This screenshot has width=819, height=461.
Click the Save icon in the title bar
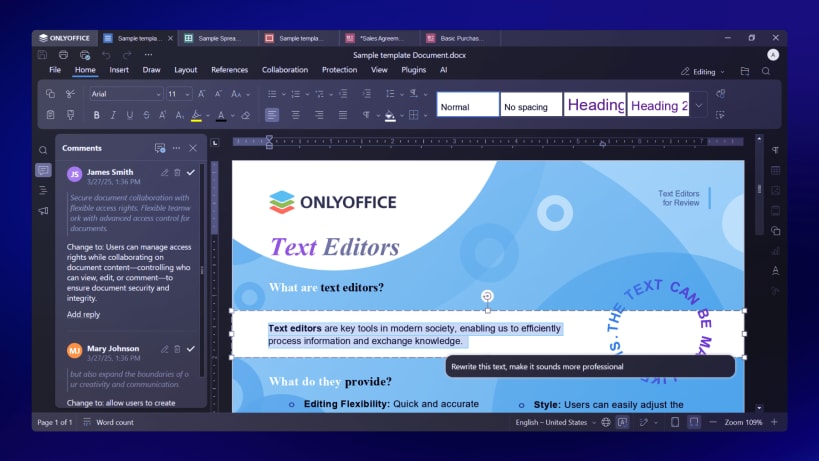[42, 55]
